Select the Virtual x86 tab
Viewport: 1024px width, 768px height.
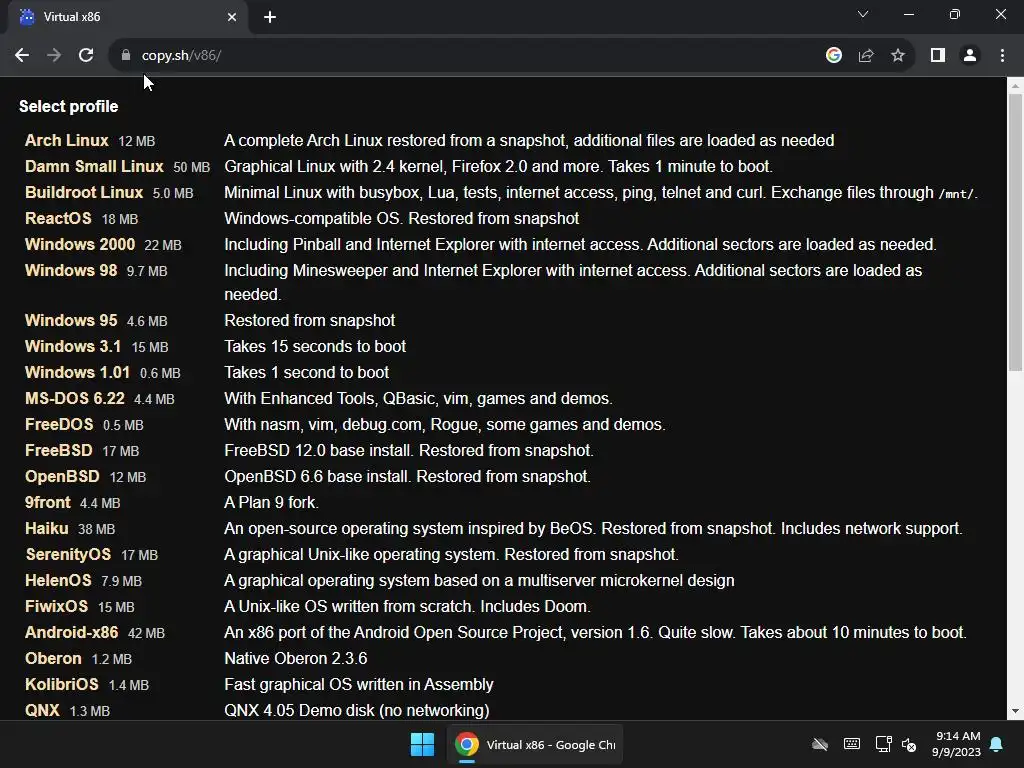[128, 17]
